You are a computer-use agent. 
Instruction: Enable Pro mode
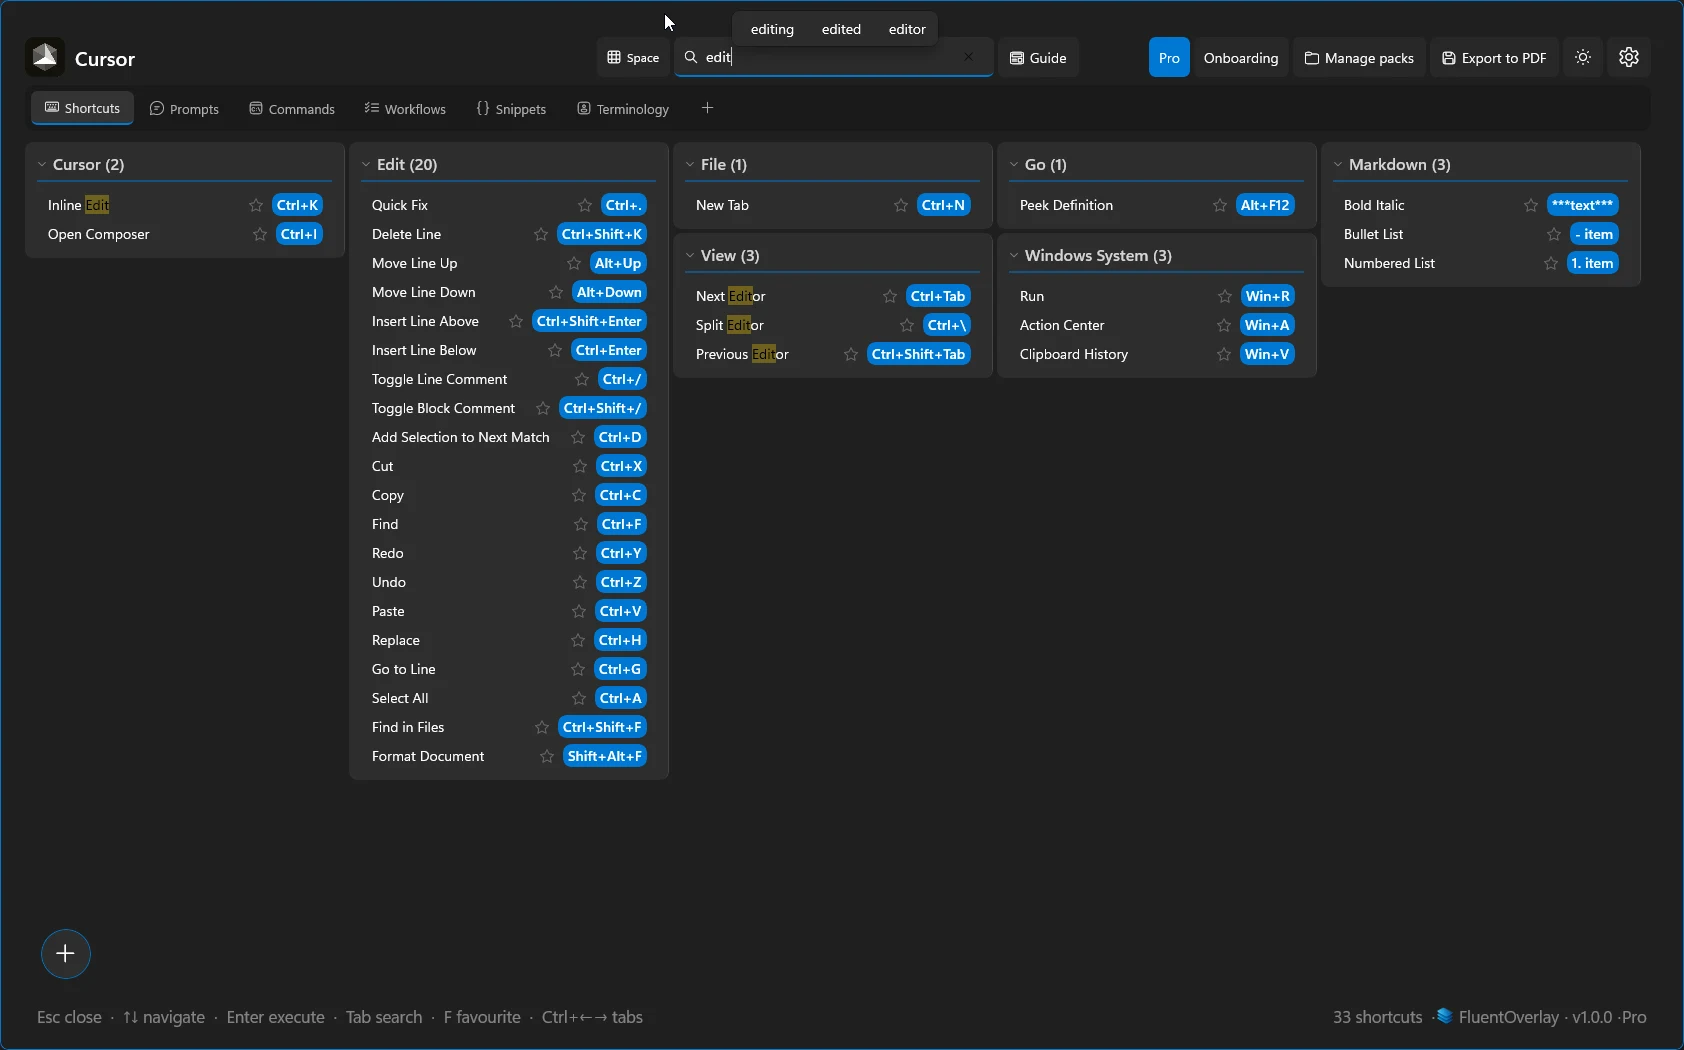(x=1168, y=57)
